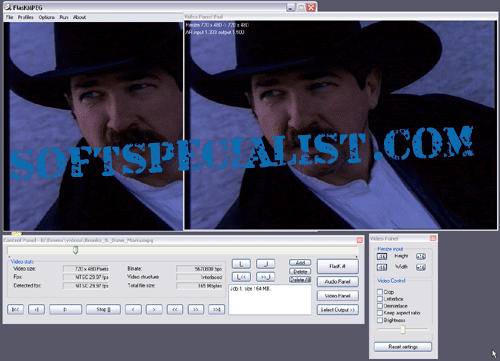500x361 pixels.
Task: Click the Video Panel button in Control Panel
Action: [338, 296]
